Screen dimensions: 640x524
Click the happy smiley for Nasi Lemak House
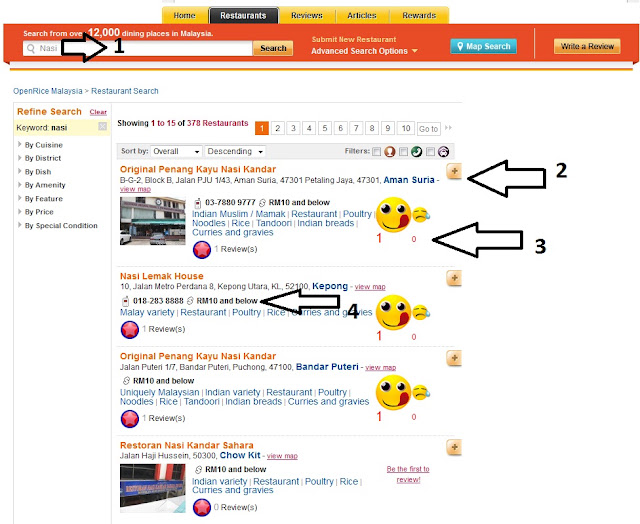coord(393,313)
